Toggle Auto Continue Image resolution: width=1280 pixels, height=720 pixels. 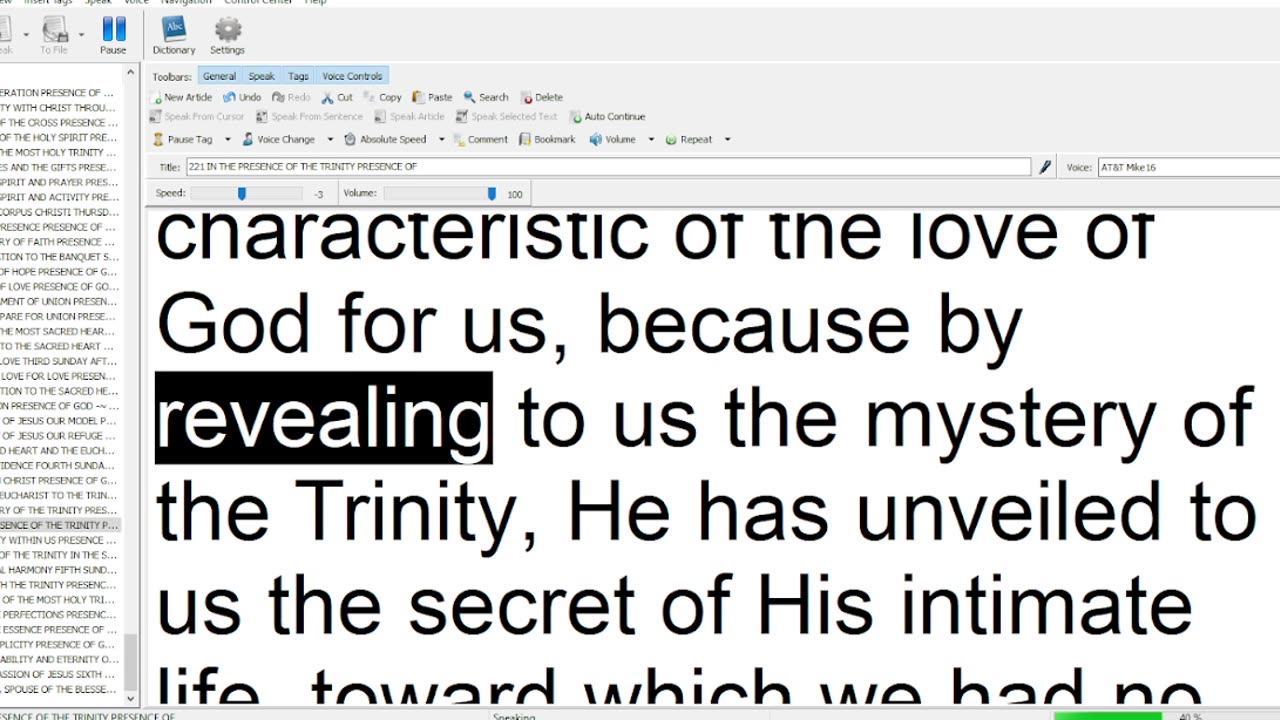tap(606, 117)
